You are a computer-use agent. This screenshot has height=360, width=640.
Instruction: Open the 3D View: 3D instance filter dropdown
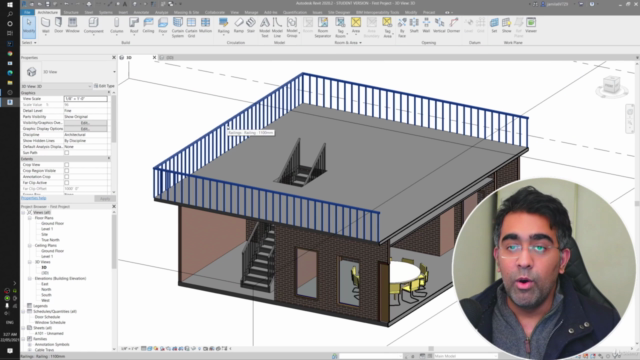point(90,86)
